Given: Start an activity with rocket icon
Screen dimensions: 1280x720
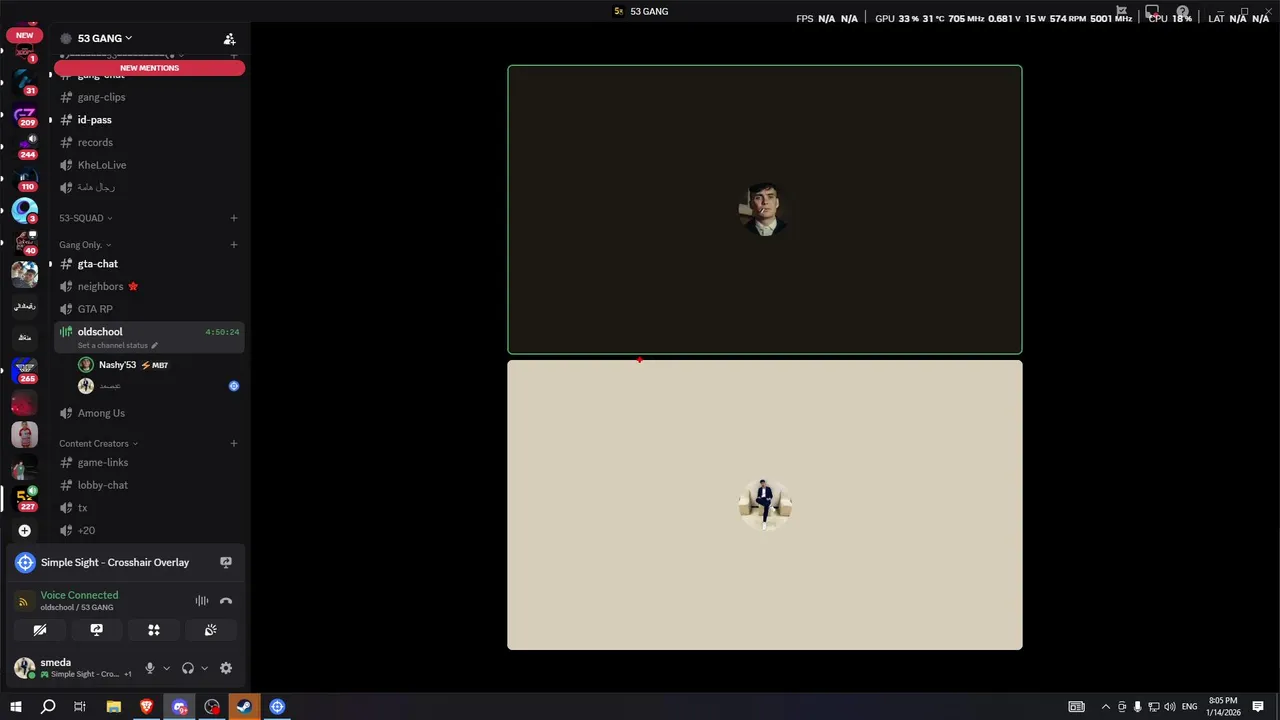Looking at the screenshot, I should coord(154,630).
